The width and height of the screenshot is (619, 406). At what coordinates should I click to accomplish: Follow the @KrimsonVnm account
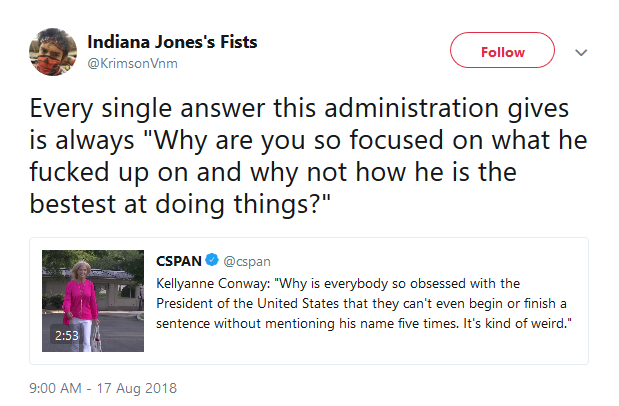(502, 50)
